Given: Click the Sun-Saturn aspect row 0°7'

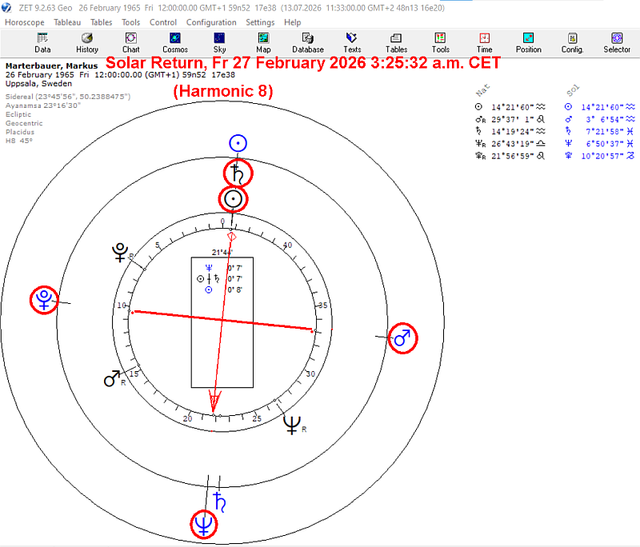Looking at the screenshot, I should pyautogui.click(x=220, y=279).
